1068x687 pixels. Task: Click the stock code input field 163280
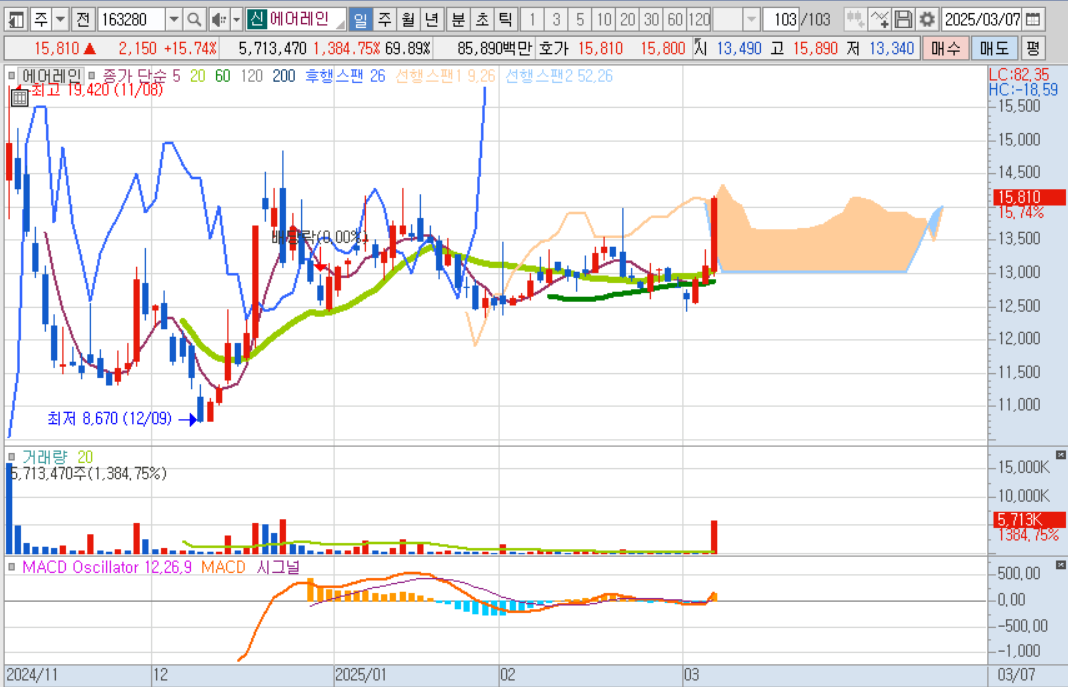click(132, 19)
